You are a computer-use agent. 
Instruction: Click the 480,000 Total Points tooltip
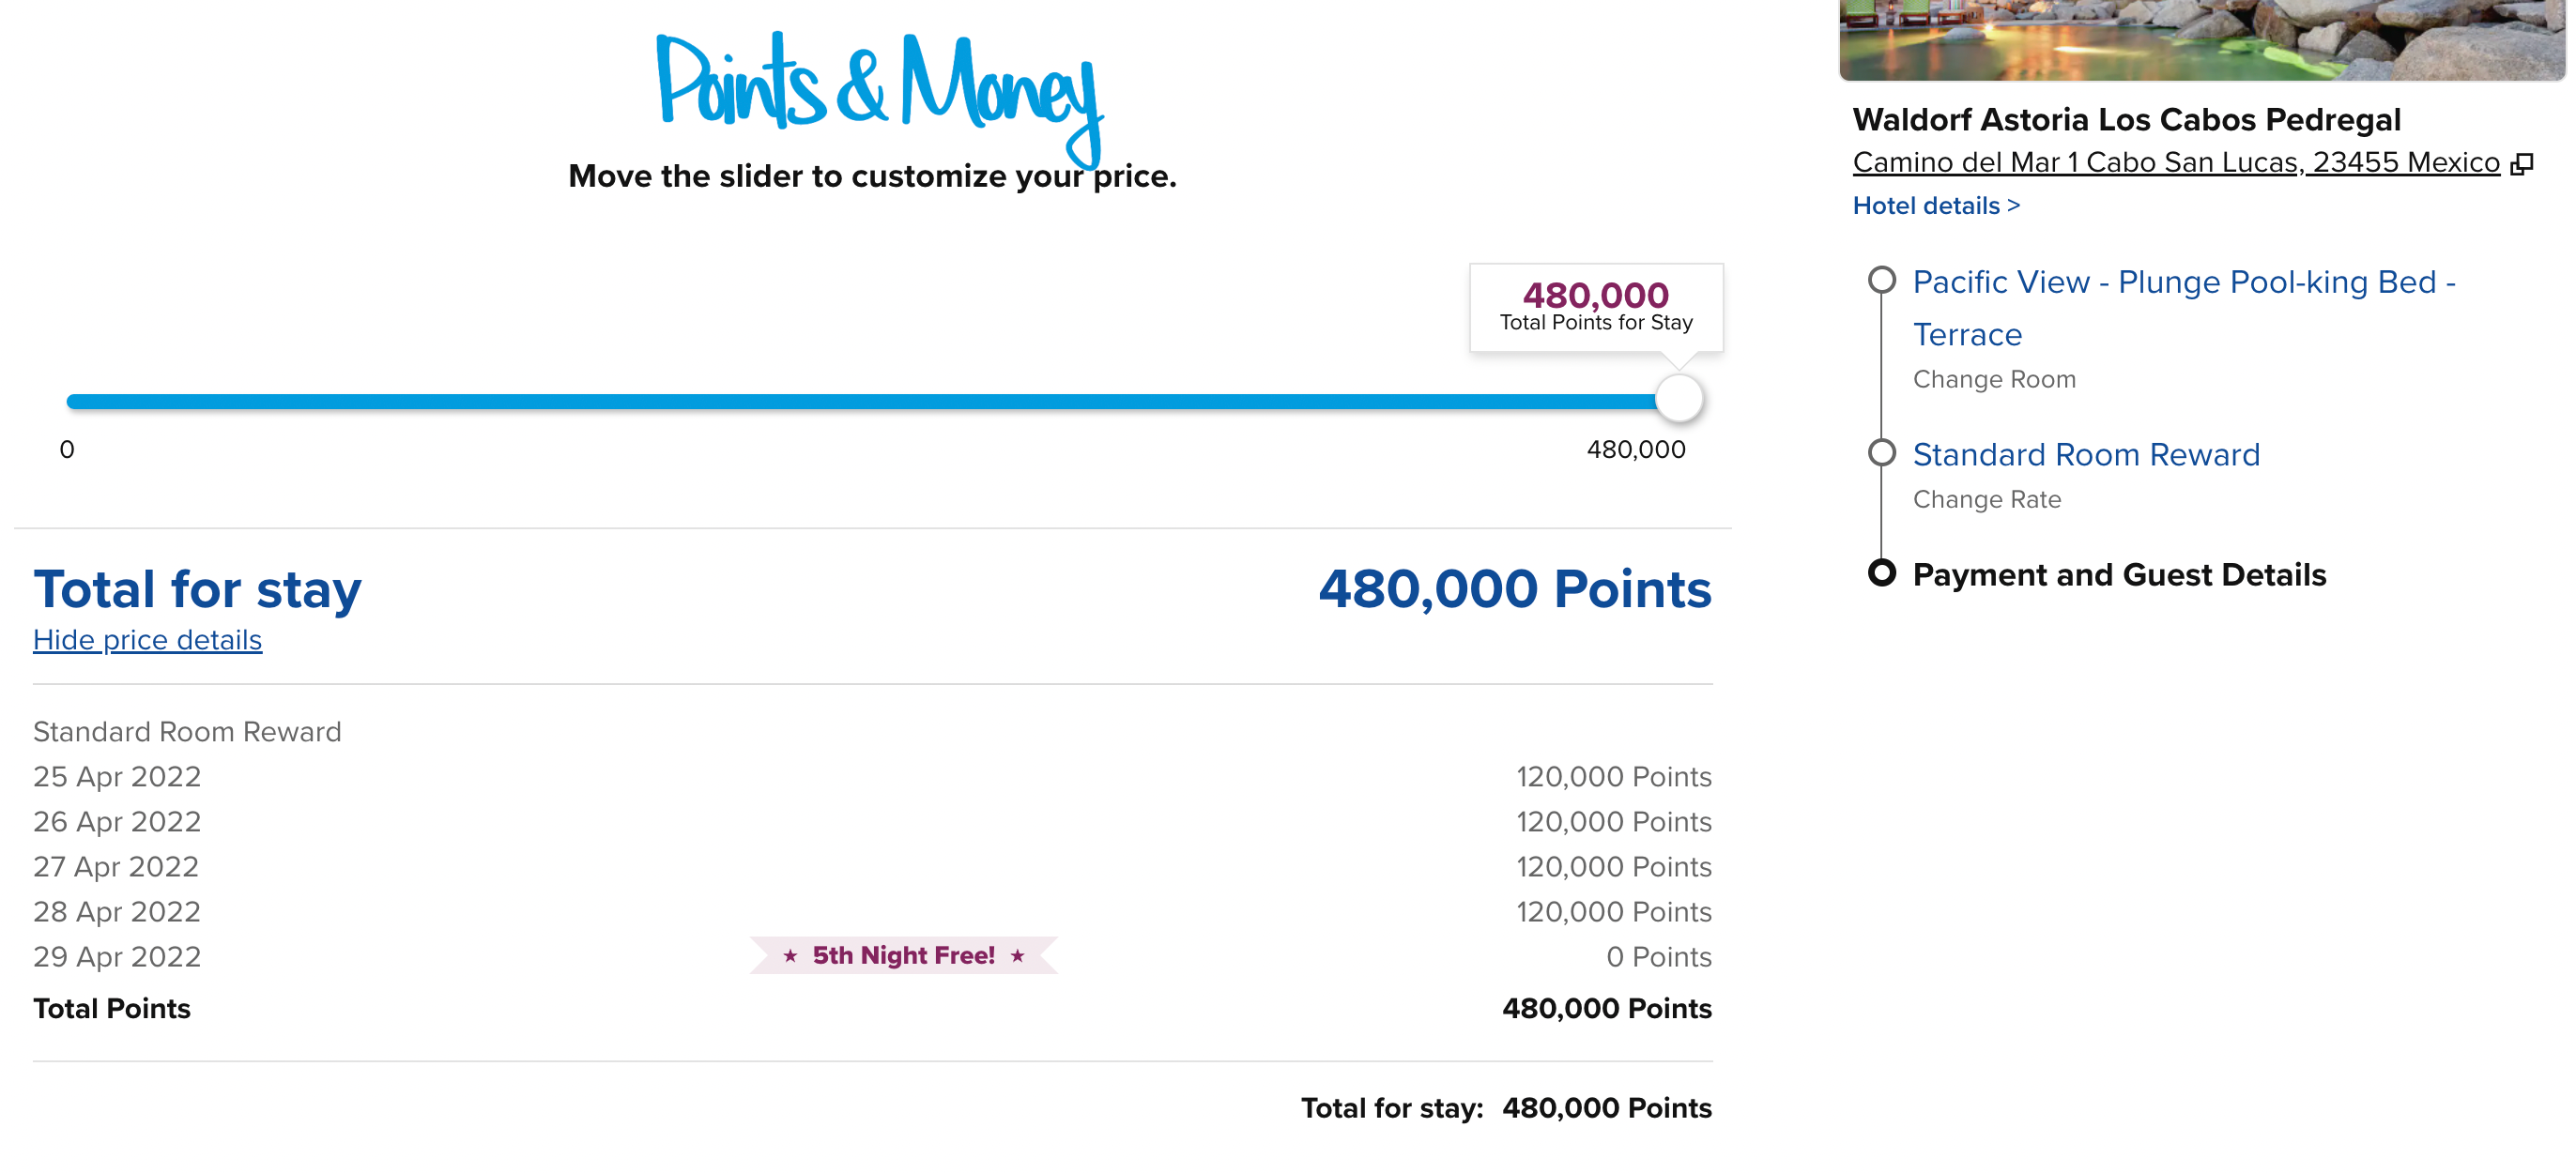click(x=1596, y=307)
